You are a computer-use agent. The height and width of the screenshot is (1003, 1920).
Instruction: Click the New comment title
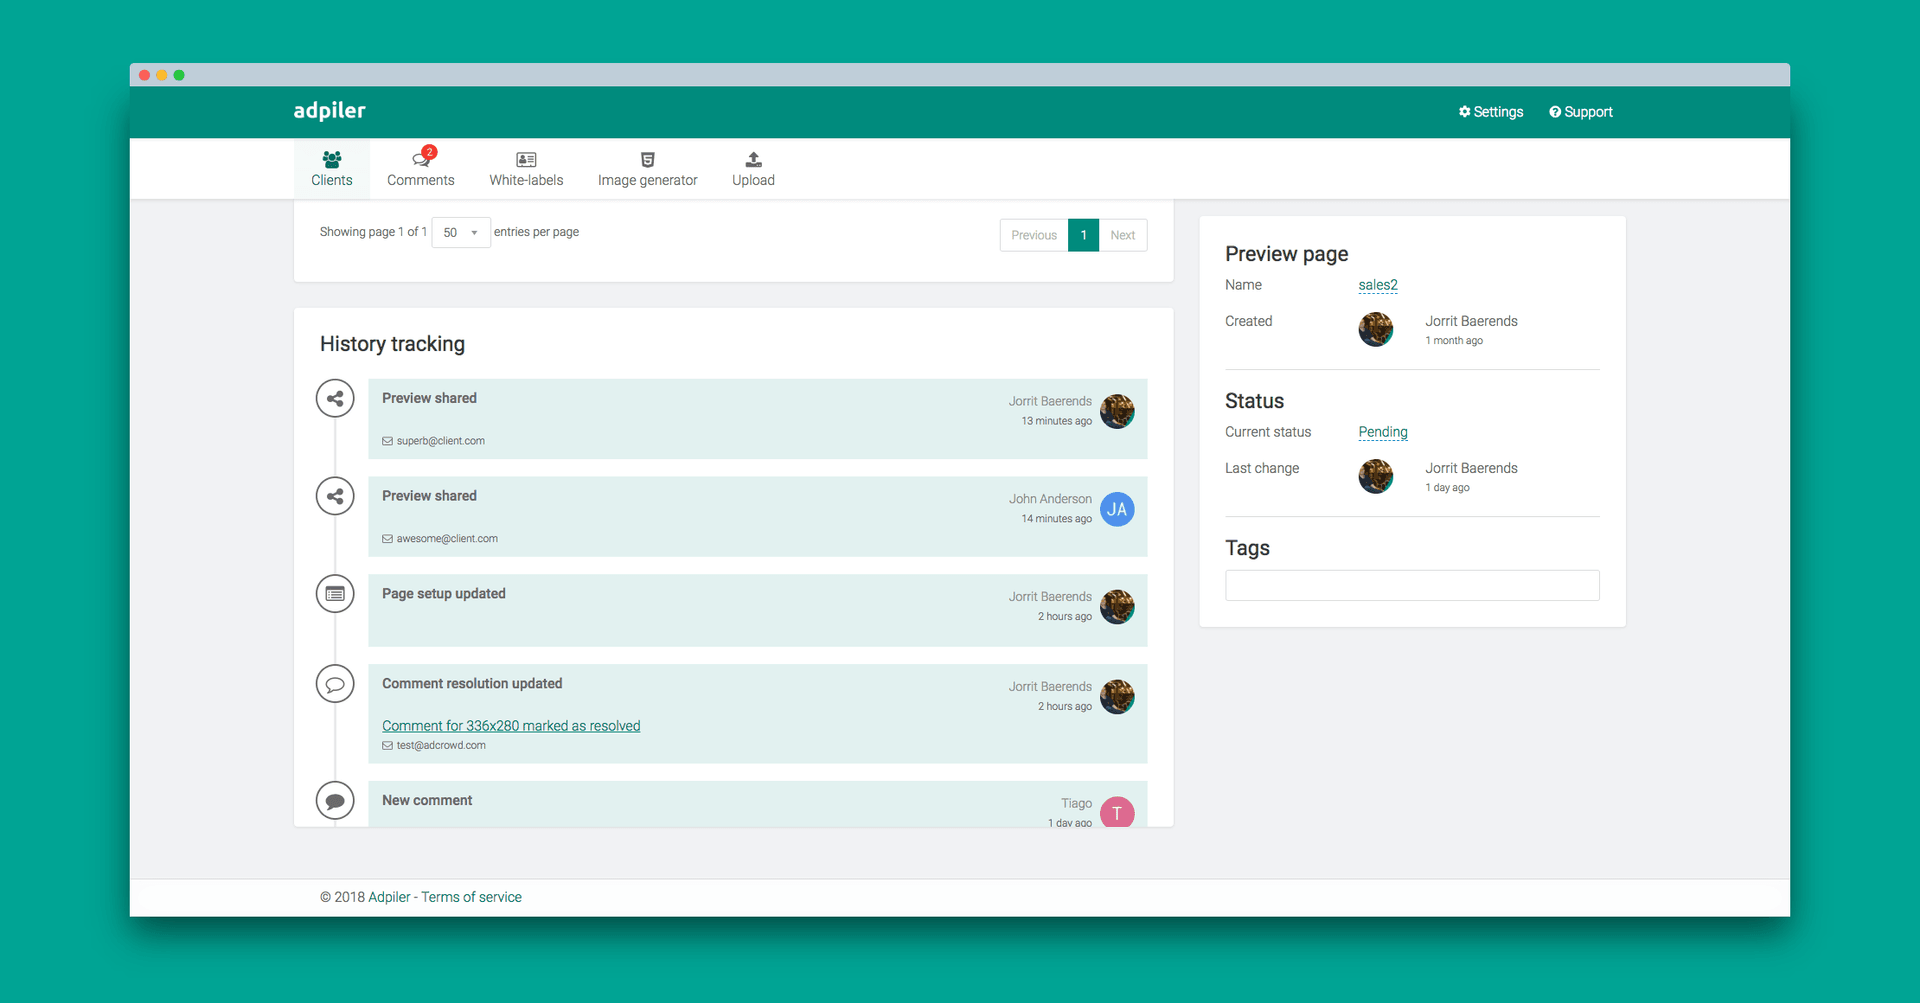click(x=427, y=801)
